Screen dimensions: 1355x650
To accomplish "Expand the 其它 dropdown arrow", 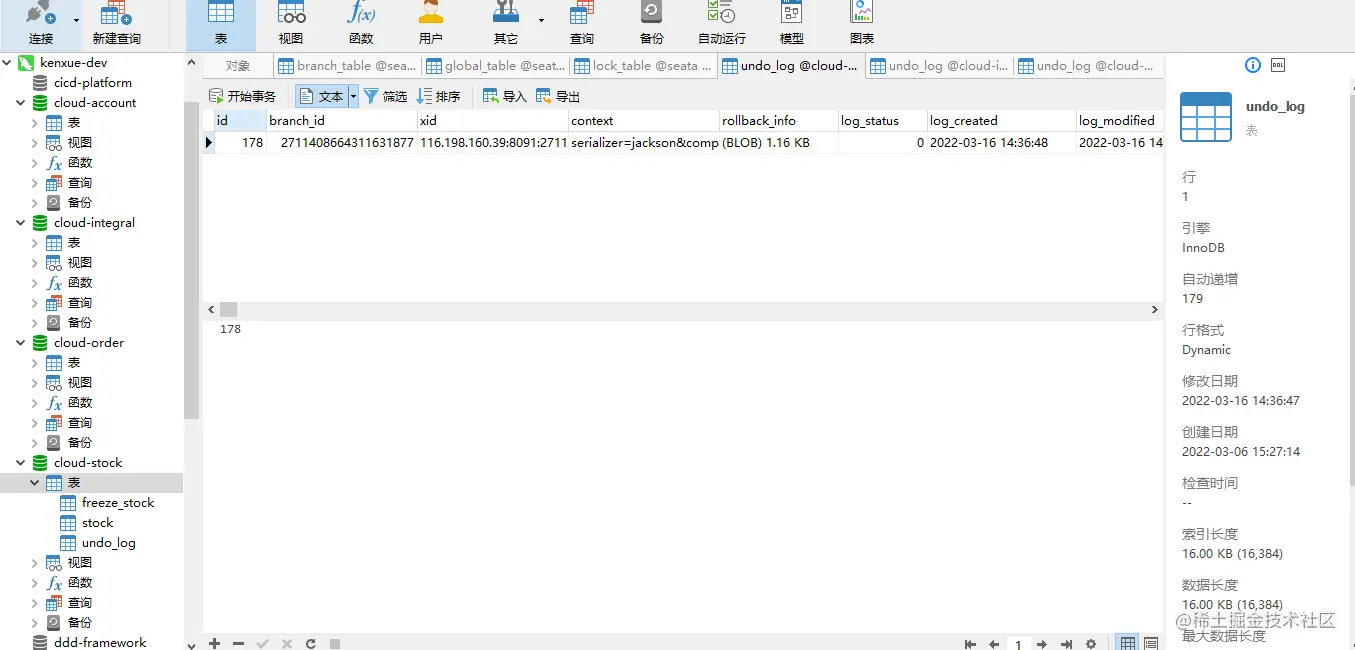I will click(542, 20).
